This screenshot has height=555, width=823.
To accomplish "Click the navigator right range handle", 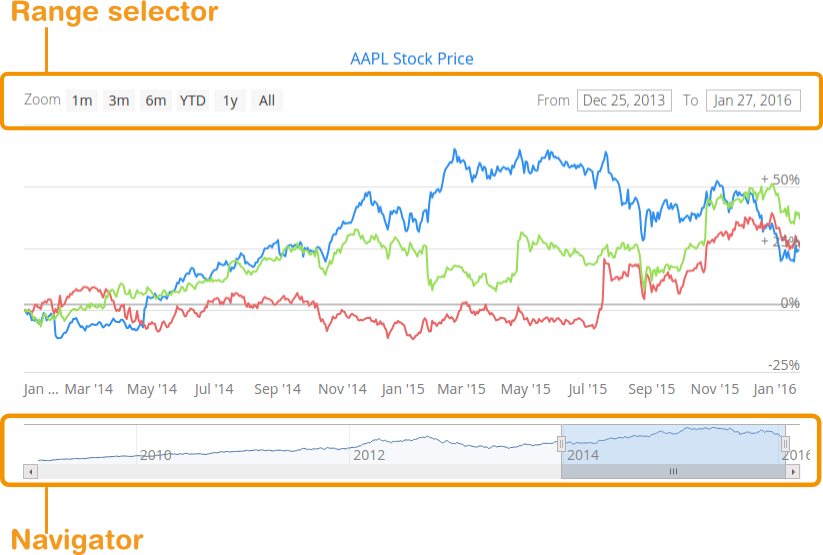I will [x=785, y=443].
